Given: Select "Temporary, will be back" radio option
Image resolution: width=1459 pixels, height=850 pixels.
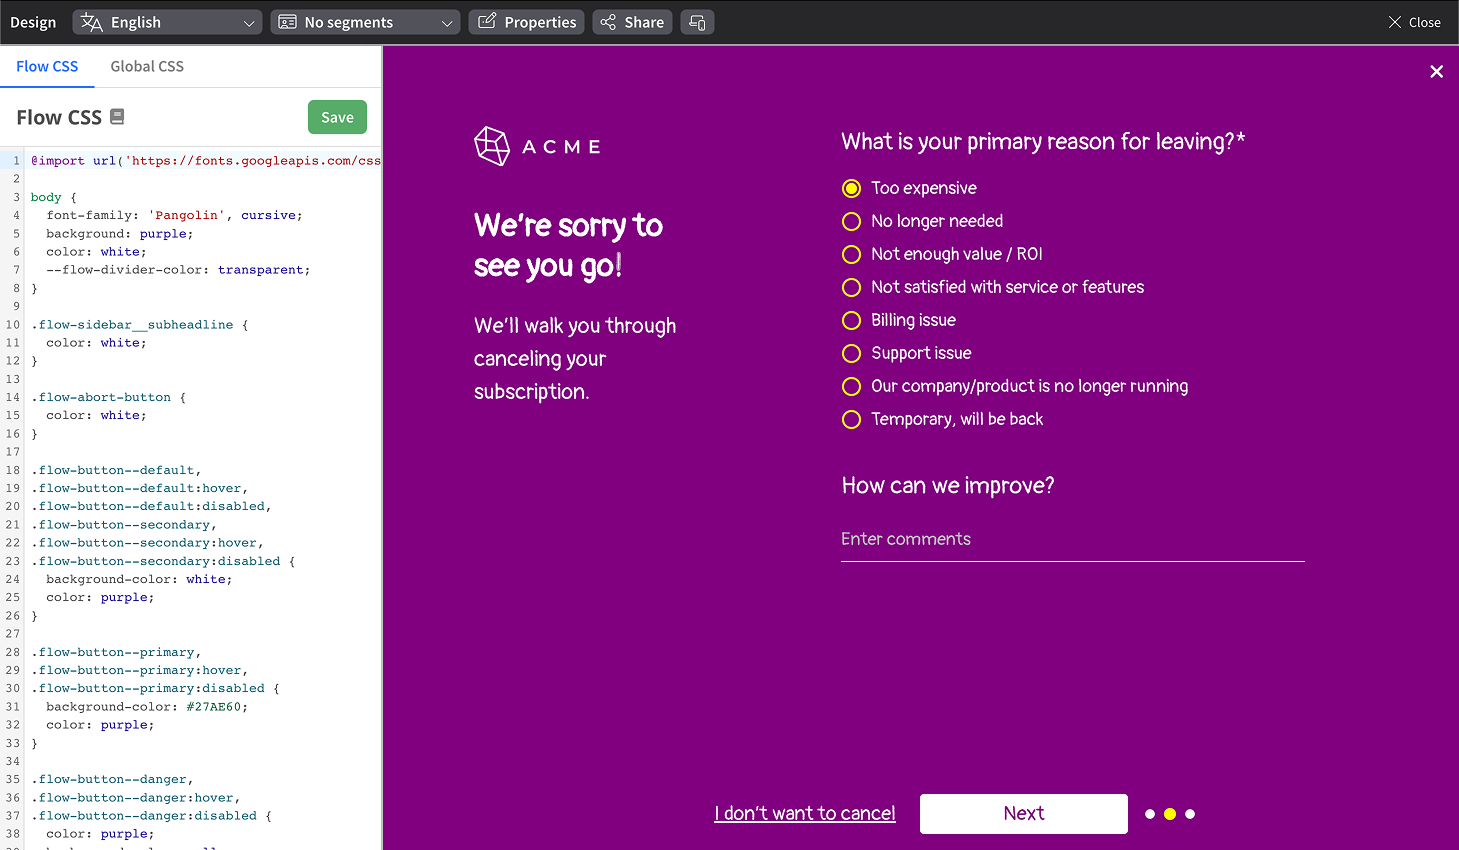Looking at the screenshot, I should (852, 419).
